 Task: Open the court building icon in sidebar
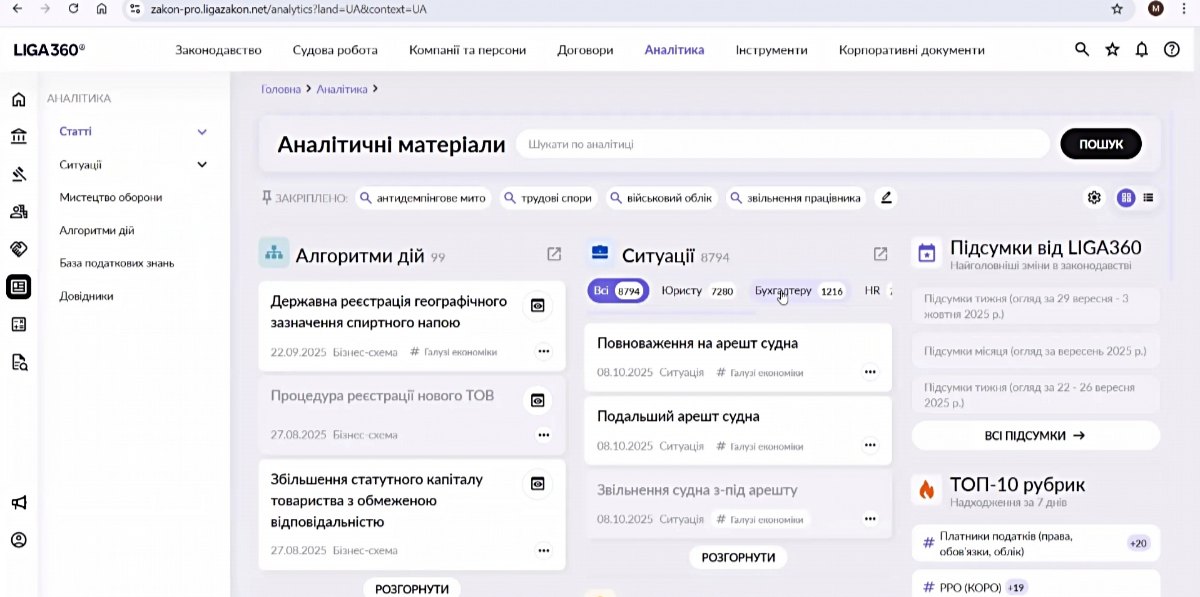pos(18,136)
